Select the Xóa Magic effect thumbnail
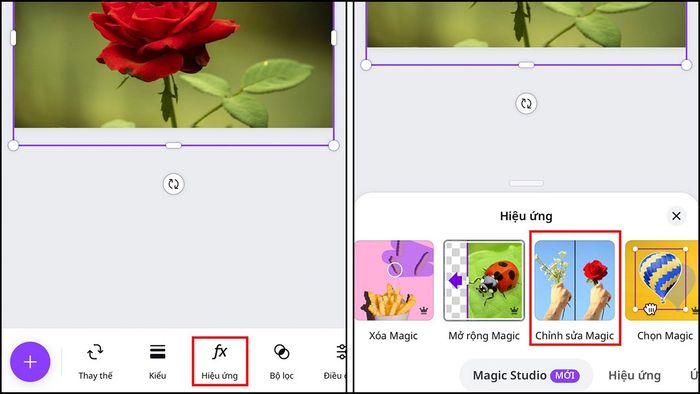 [x=394, y=280]
